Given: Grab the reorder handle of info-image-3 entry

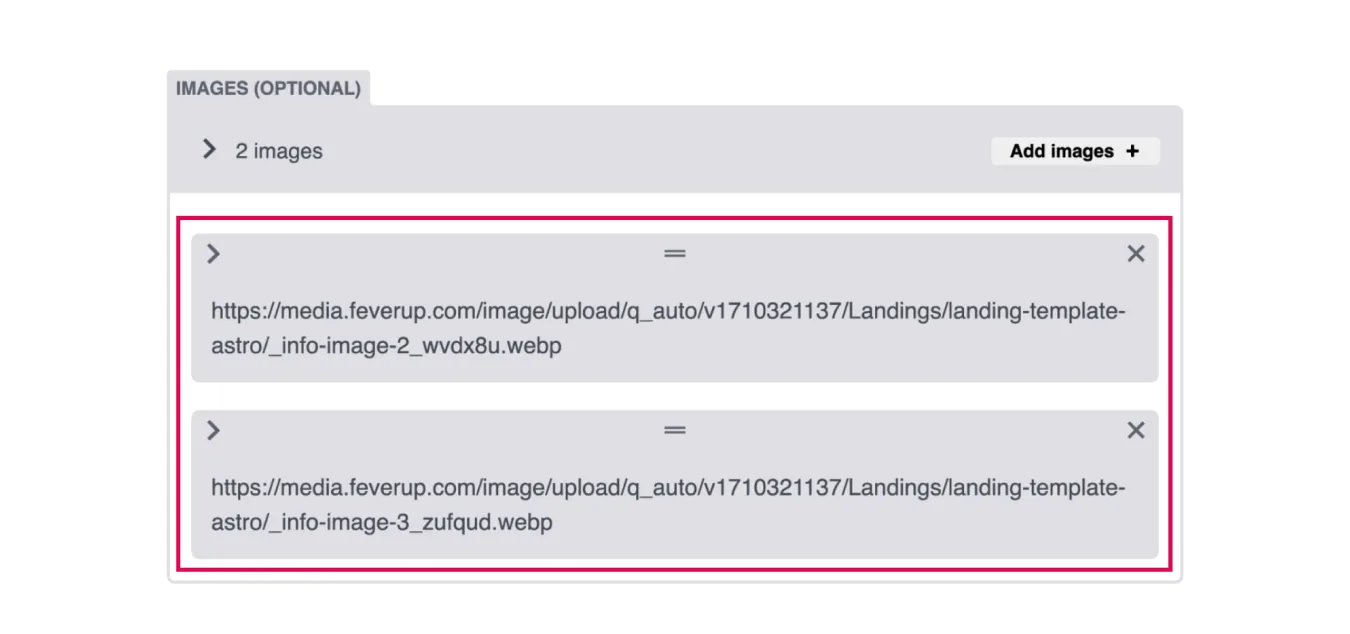Looking at the screenshot, I should coord(675,430).
